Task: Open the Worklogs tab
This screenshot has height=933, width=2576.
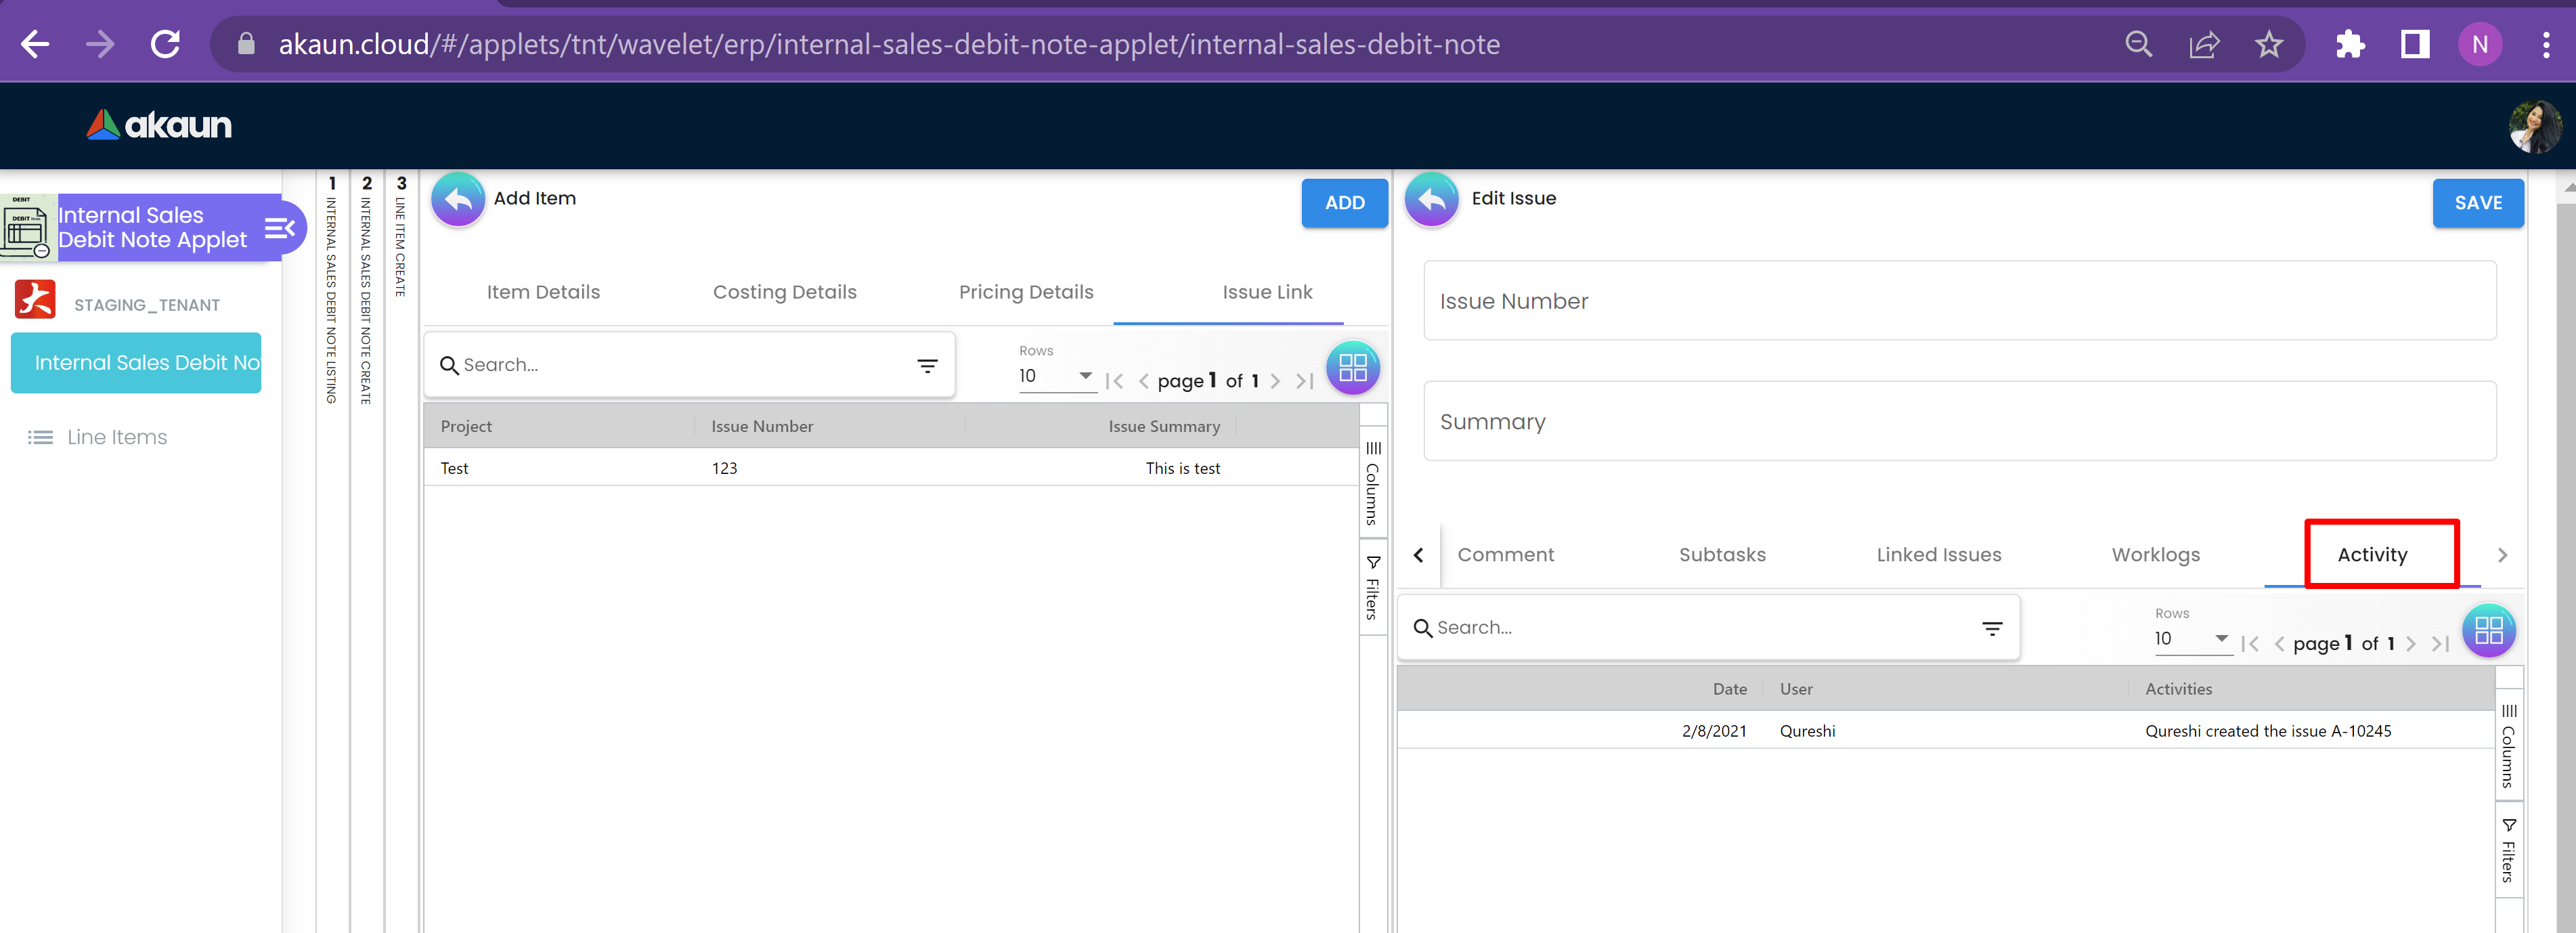Action: pyautogui.click(x=2155, y=555)
